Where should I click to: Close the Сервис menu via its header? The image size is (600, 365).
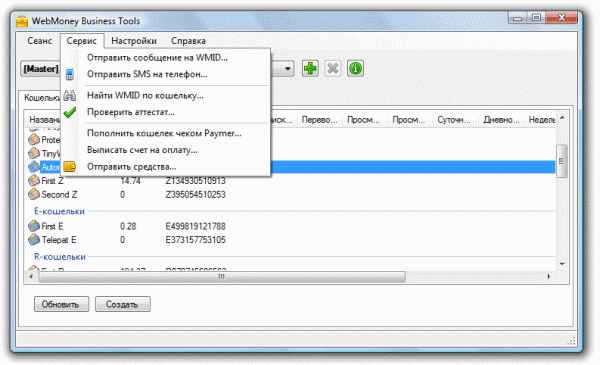[82, 41]
